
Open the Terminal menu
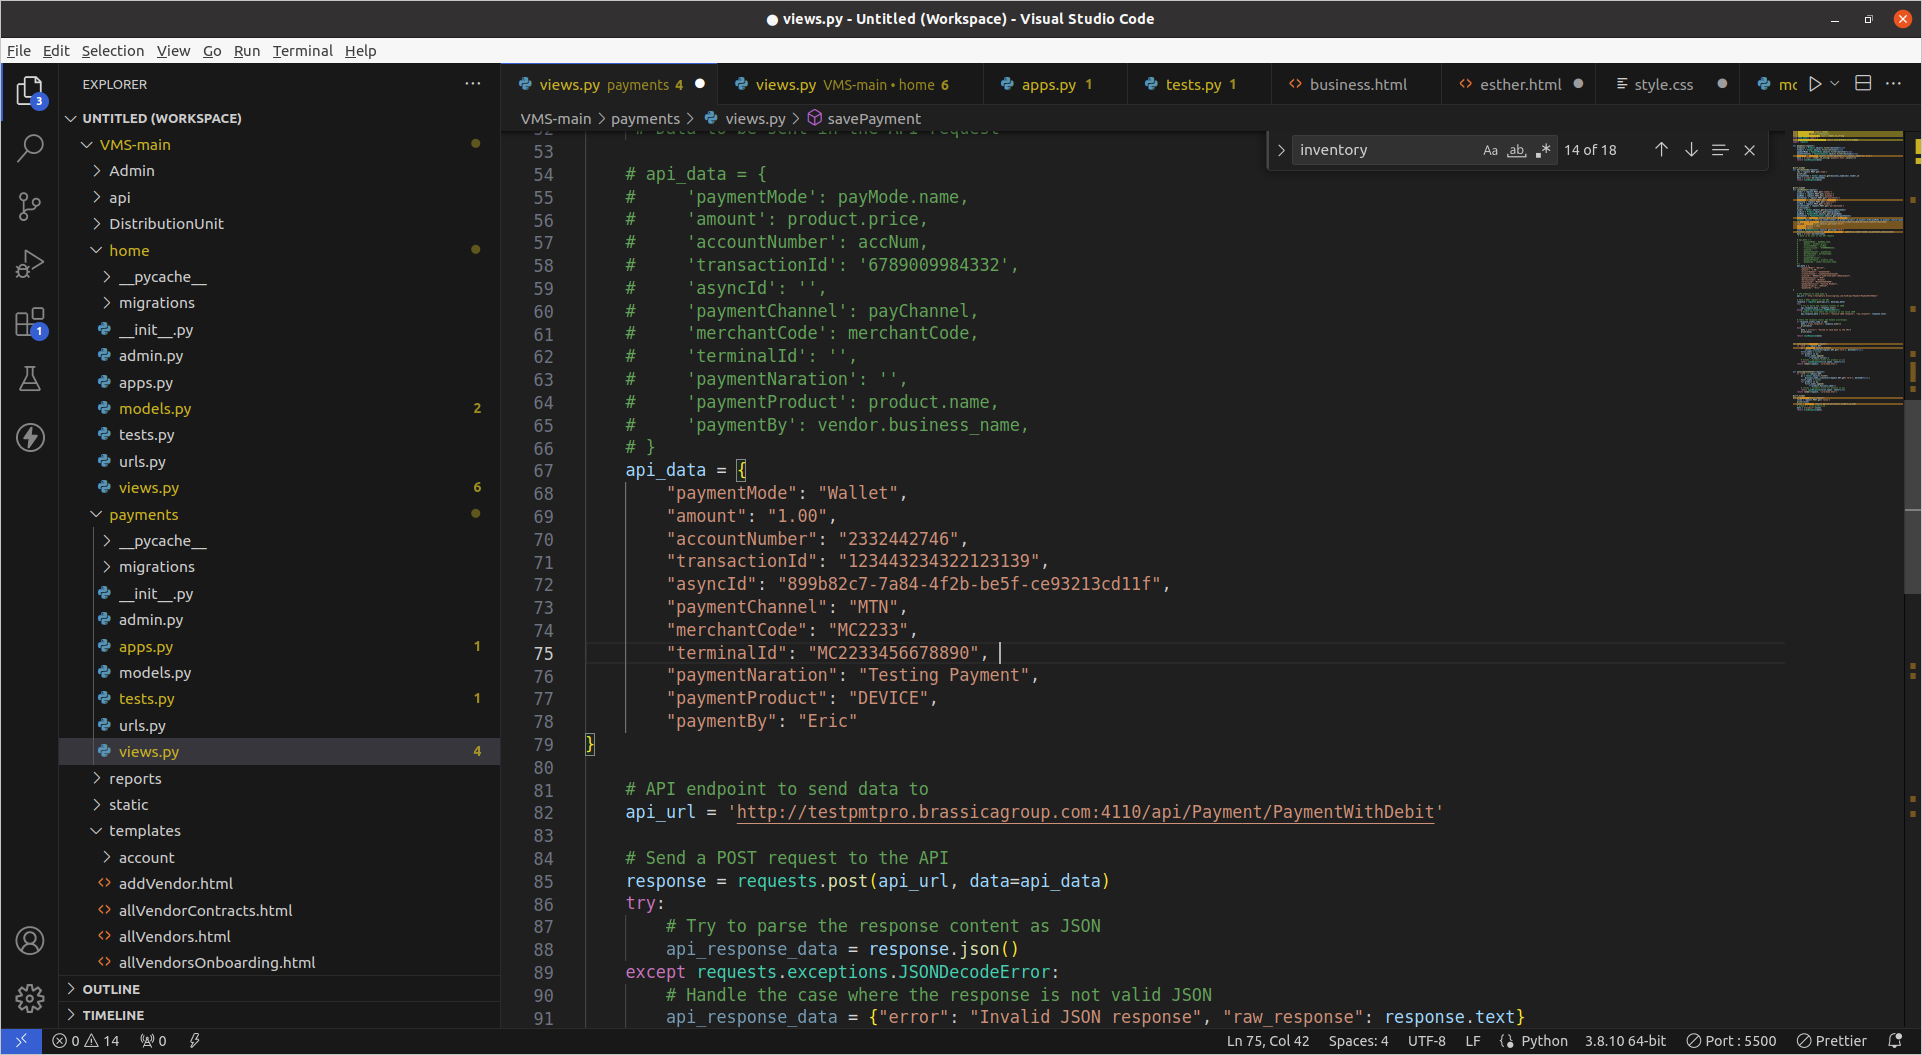302,51
